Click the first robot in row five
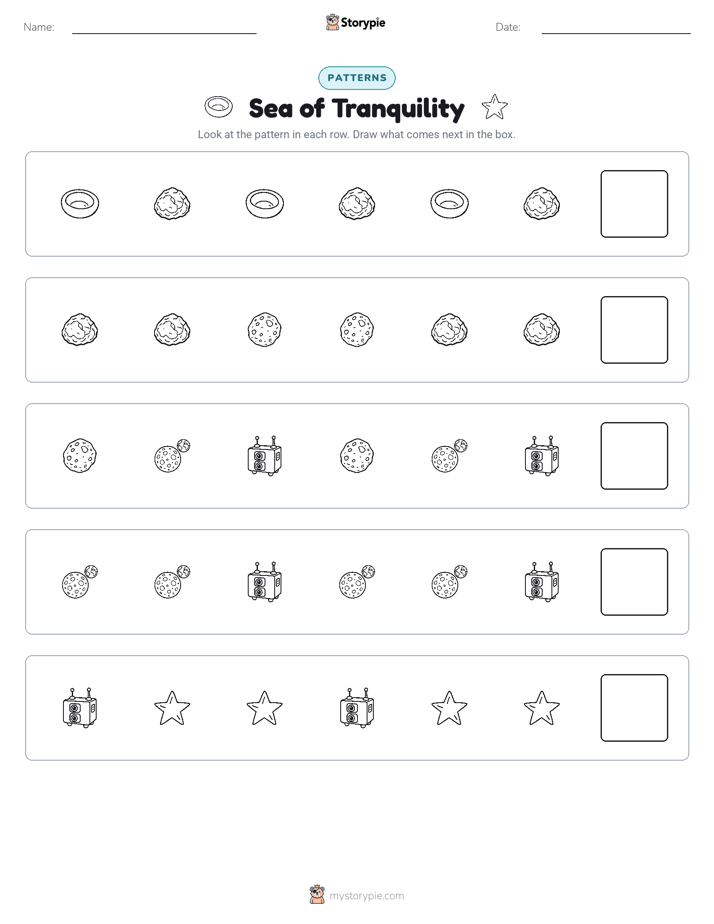 (x=80, y=708)
